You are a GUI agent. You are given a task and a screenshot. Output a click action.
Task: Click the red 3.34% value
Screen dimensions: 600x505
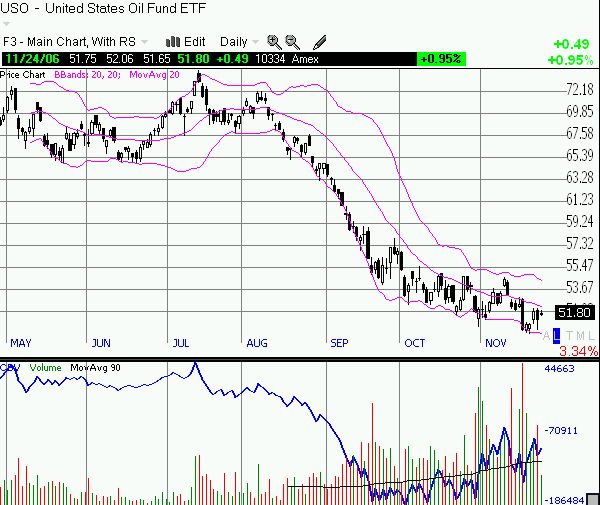(x=579, y=351)
